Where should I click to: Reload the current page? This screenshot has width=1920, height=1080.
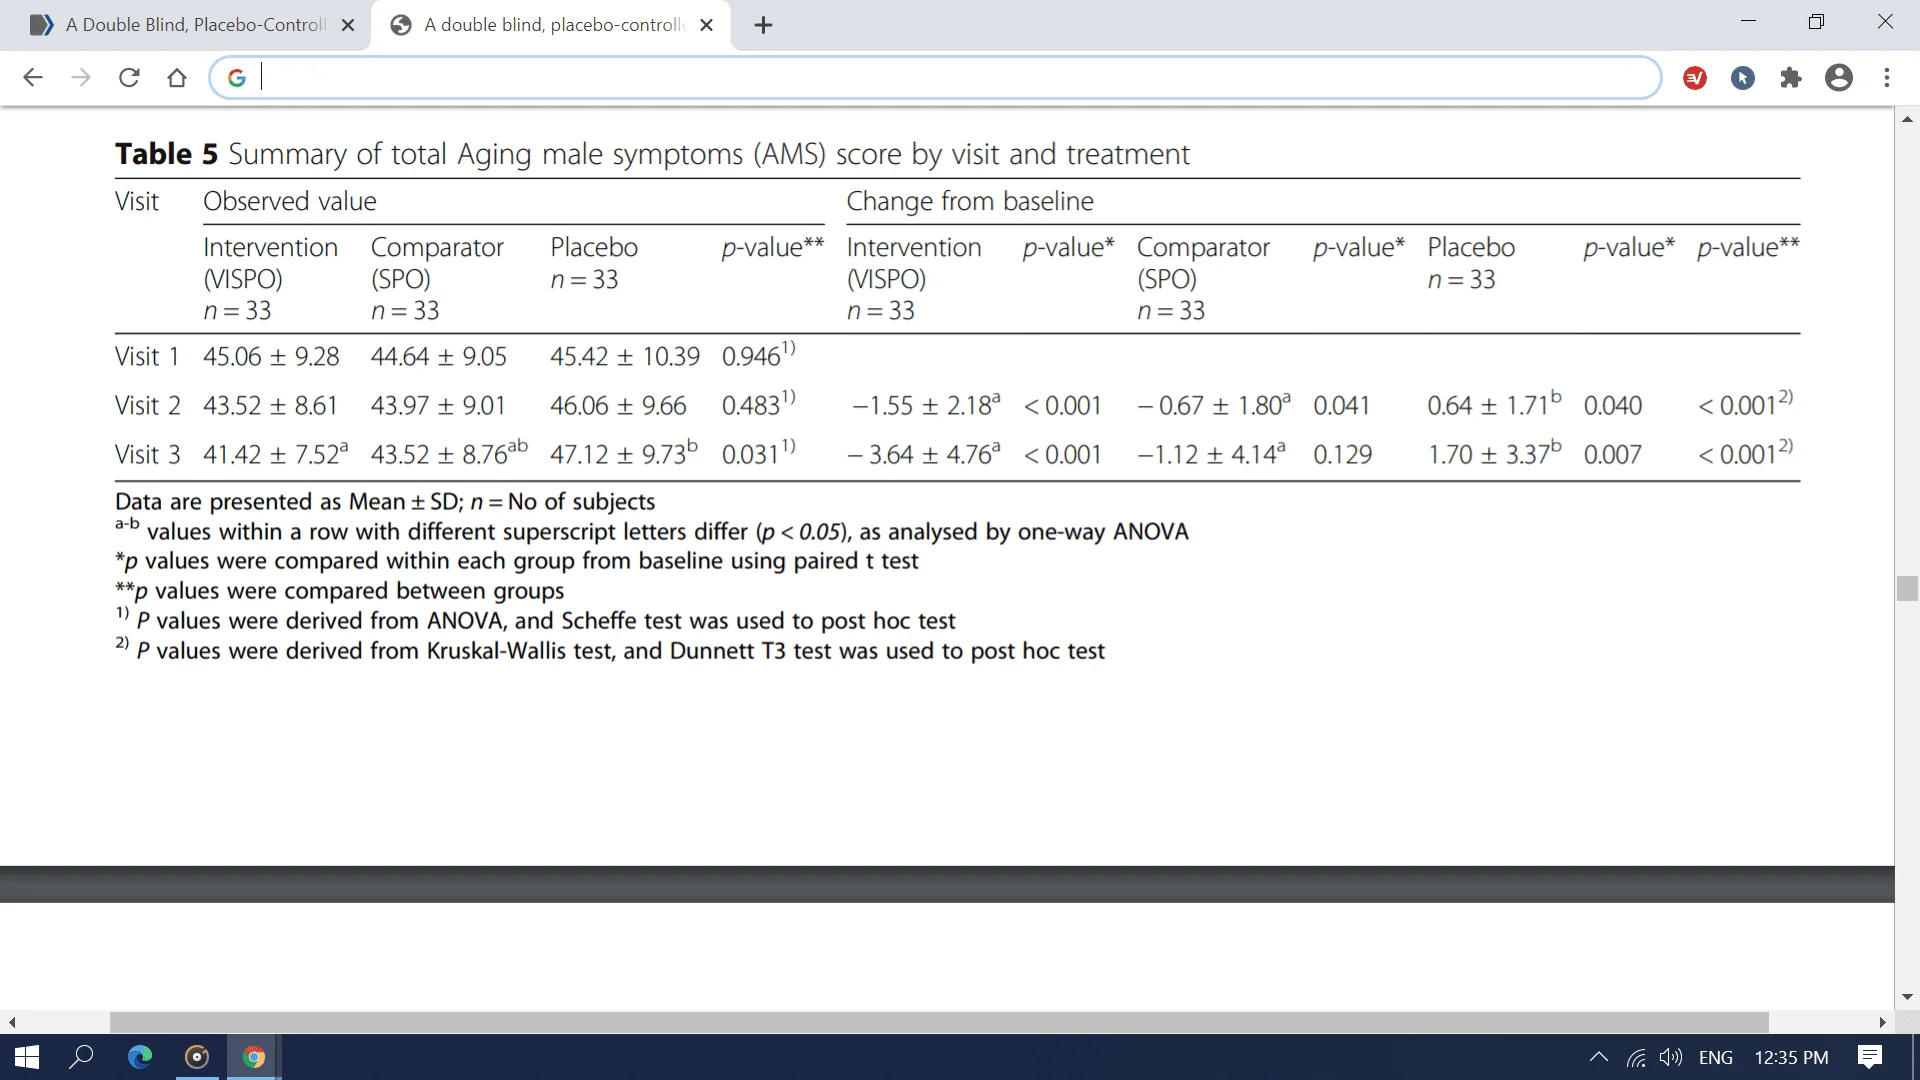[129, 78]
